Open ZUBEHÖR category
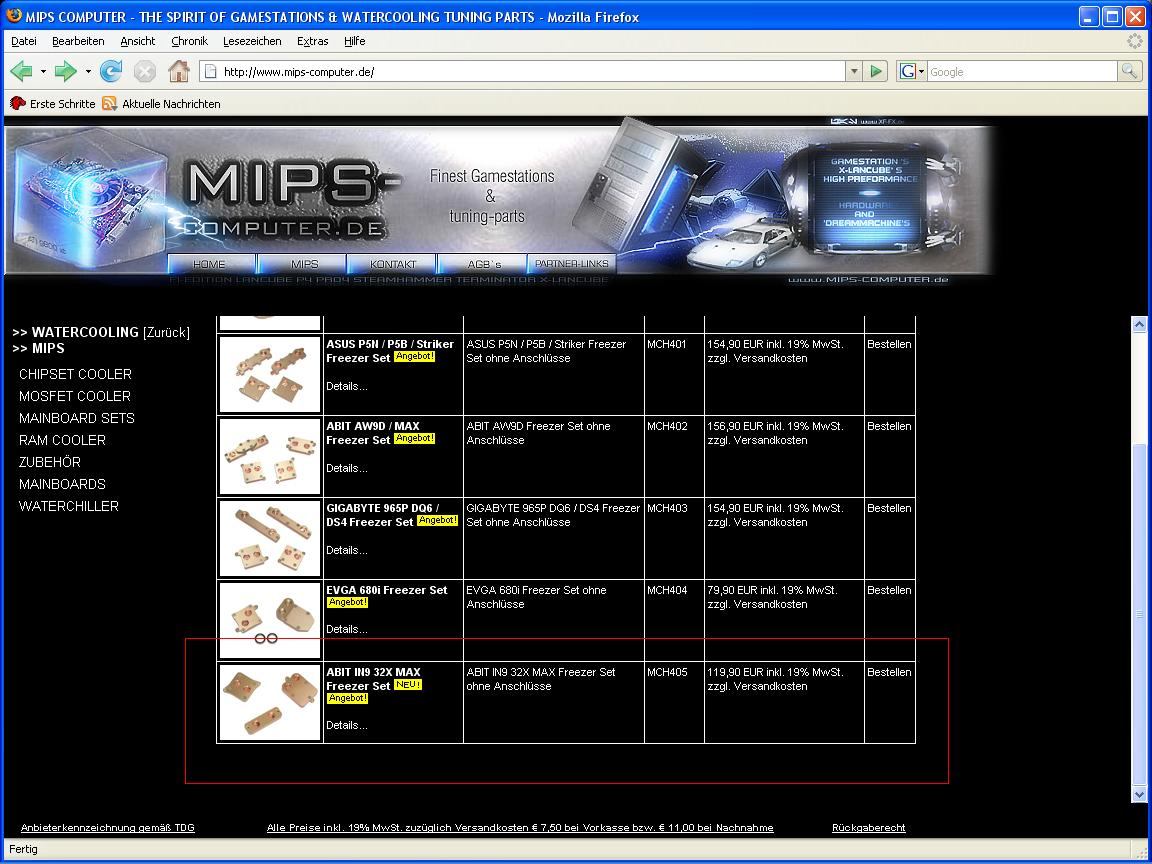 click(50, 462)
